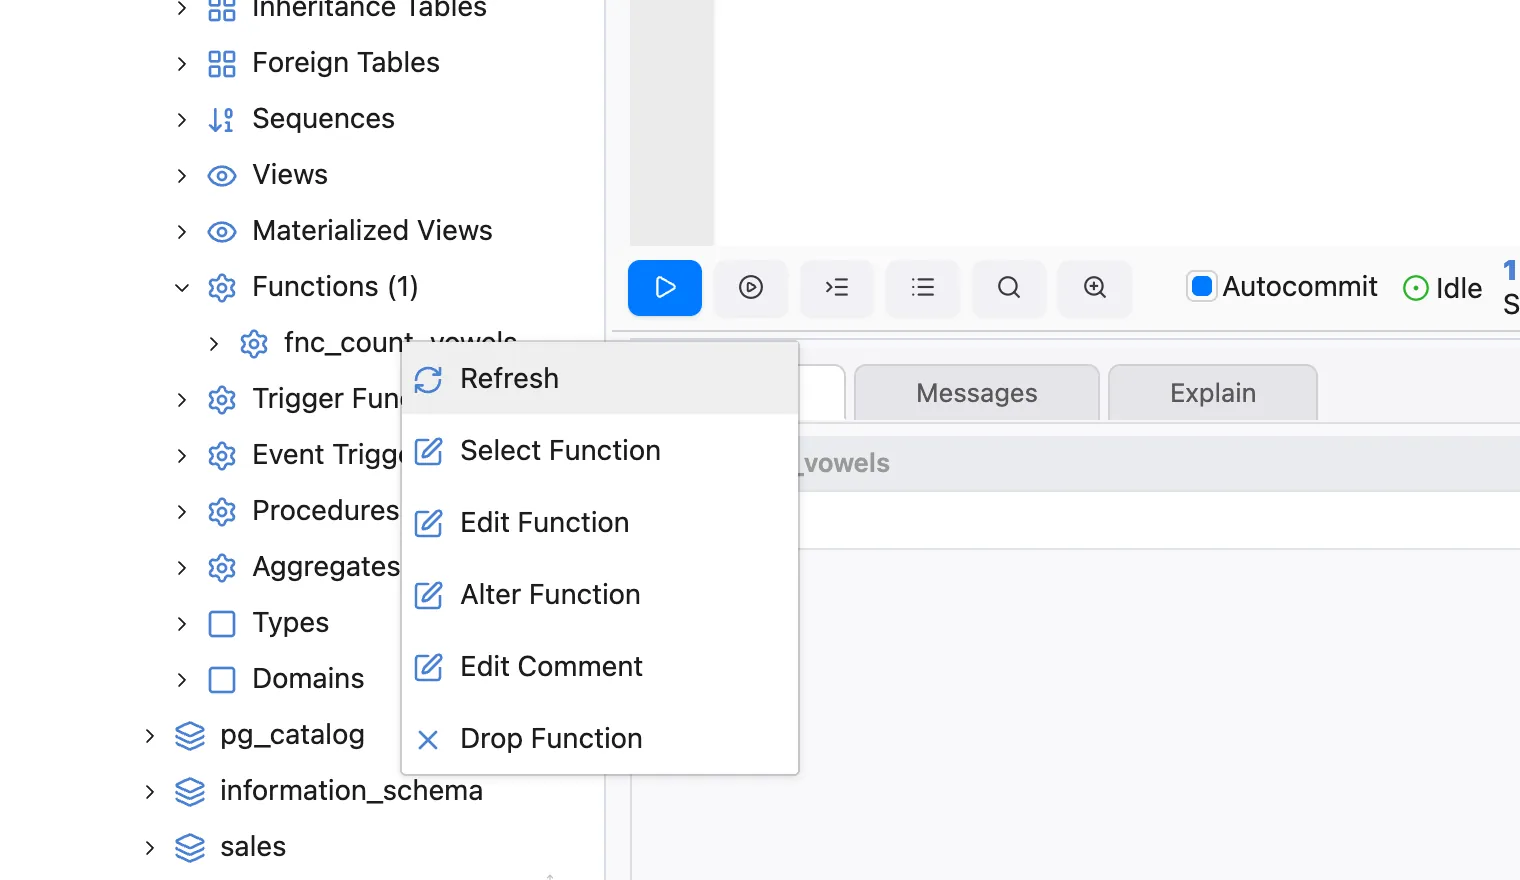The height and width of the screenshot is (880, 1520).
Task: Click the _vowels result column header
Action: 845,463
